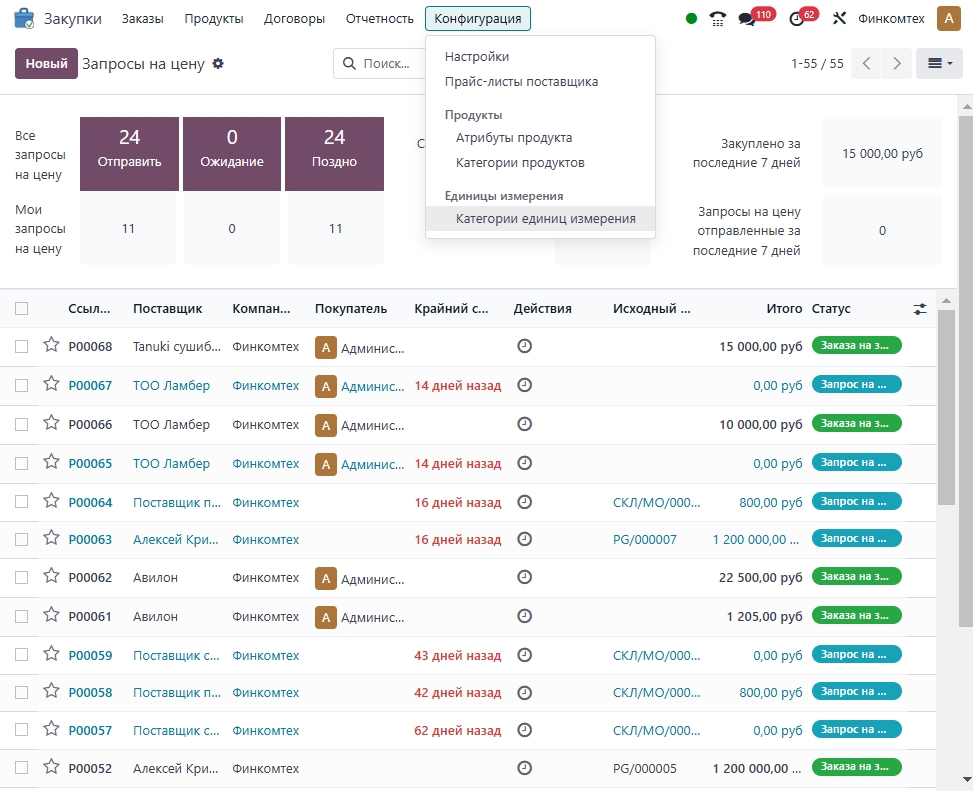Tick the select-all checkbox in table header
This screenshot has width=973, height=791.
coord(22,309)
